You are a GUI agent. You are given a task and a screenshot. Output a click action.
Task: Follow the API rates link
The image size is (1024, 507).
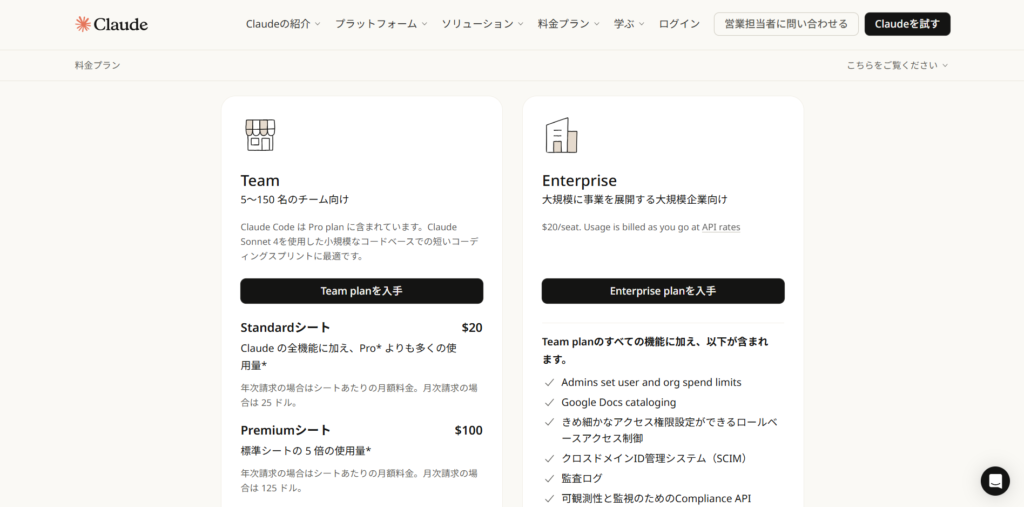pyautogui.click(x=720, y=228)
